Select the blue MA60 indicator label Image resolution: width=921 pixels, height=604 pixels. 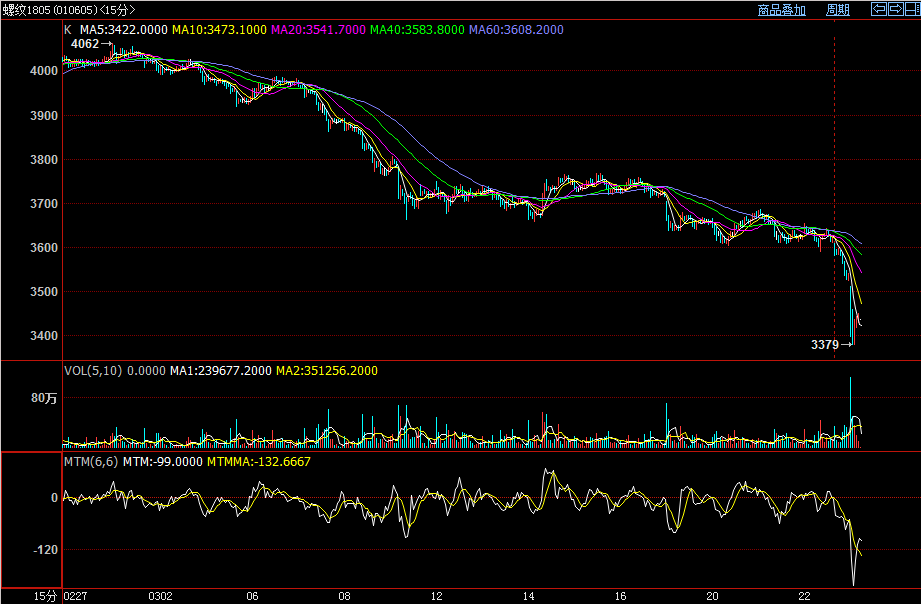516,30
